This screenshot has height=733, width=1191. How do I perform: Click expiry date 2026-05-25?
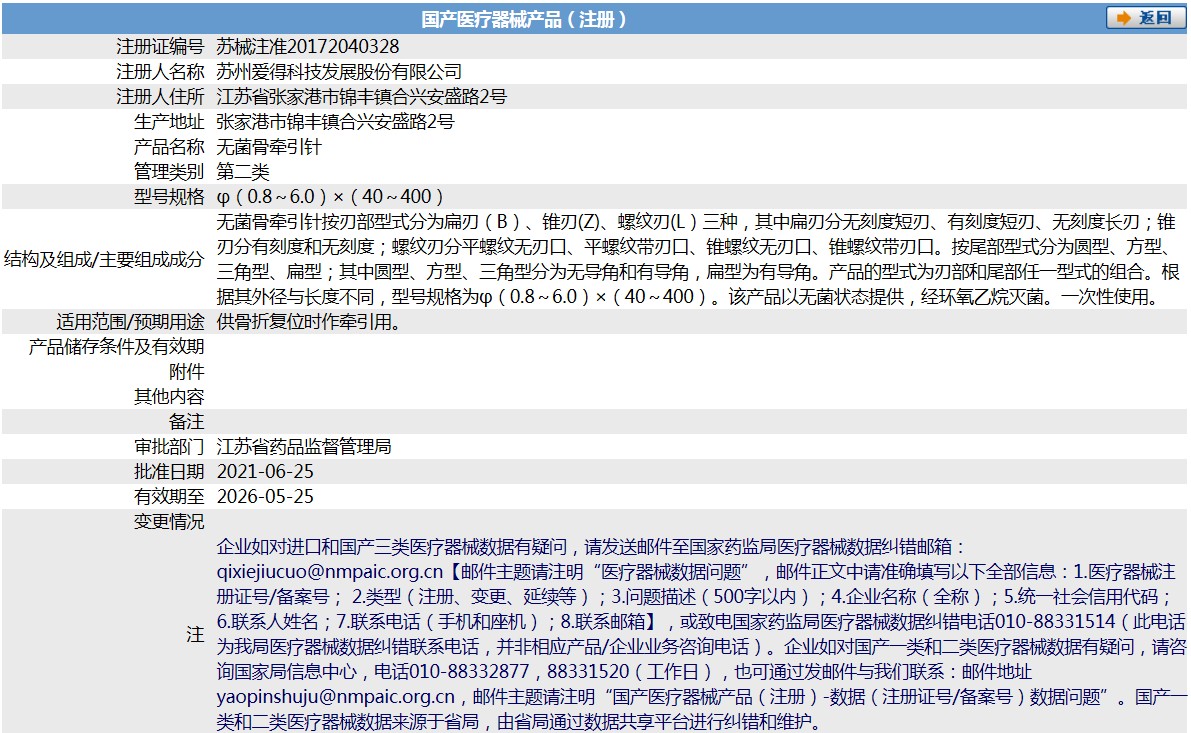(265, 497)
